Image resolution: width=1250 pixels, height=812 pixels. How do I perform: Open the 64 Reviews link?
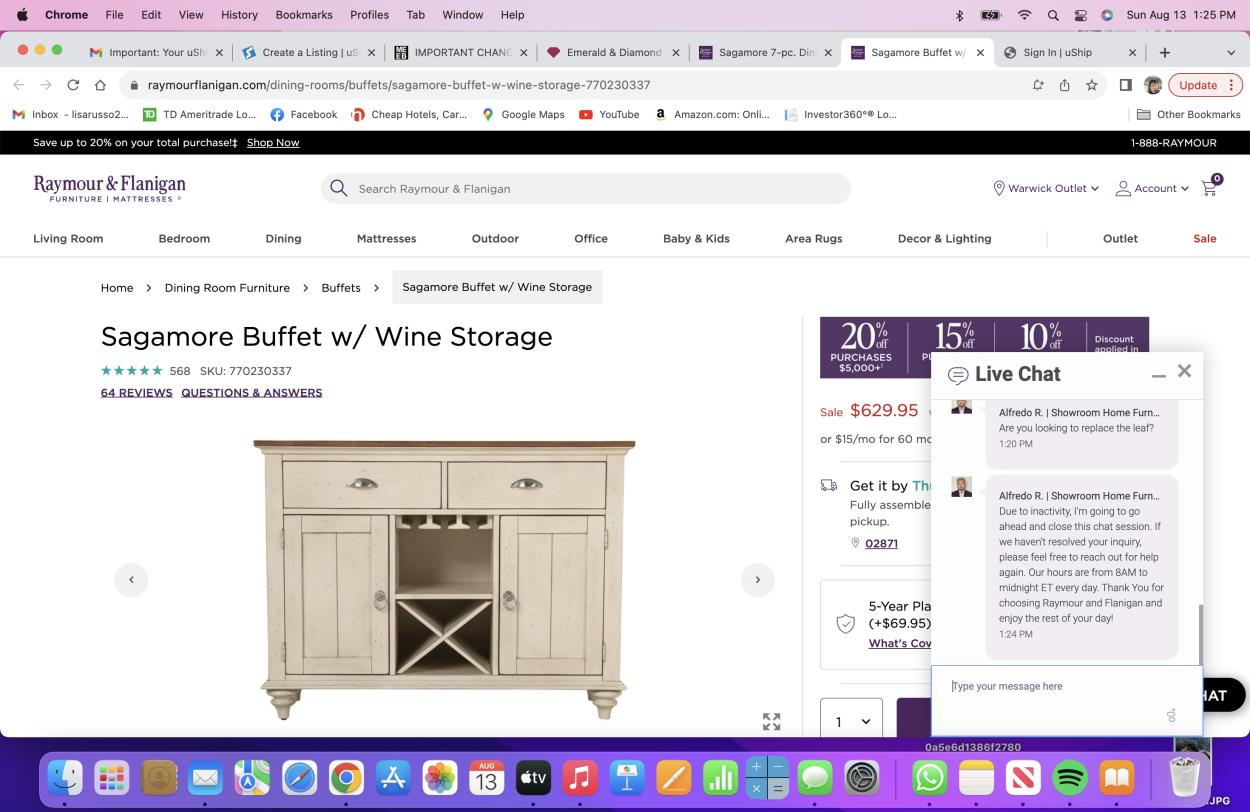pos(136,393)
